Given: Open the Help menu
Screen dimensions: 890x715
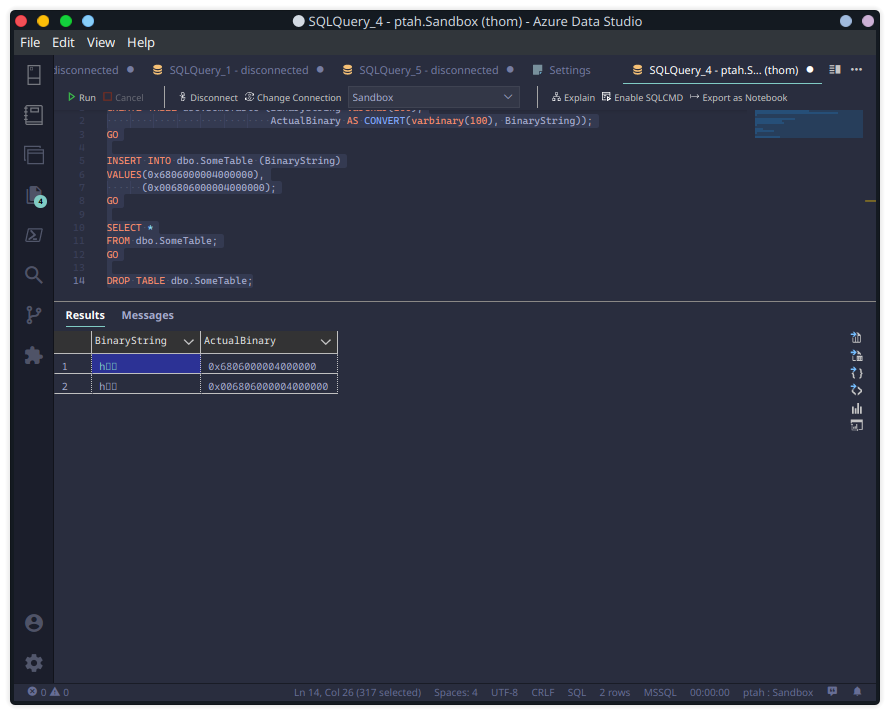Looking at the screenshot, I should pyautogui.click(x=141, y=43).
